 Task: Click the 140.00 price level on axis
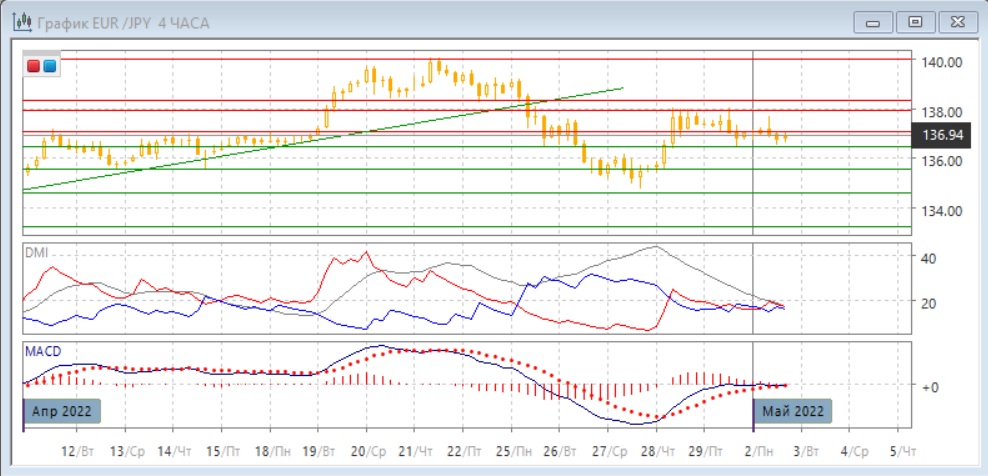pyautogui.click(x=942, y=62)
